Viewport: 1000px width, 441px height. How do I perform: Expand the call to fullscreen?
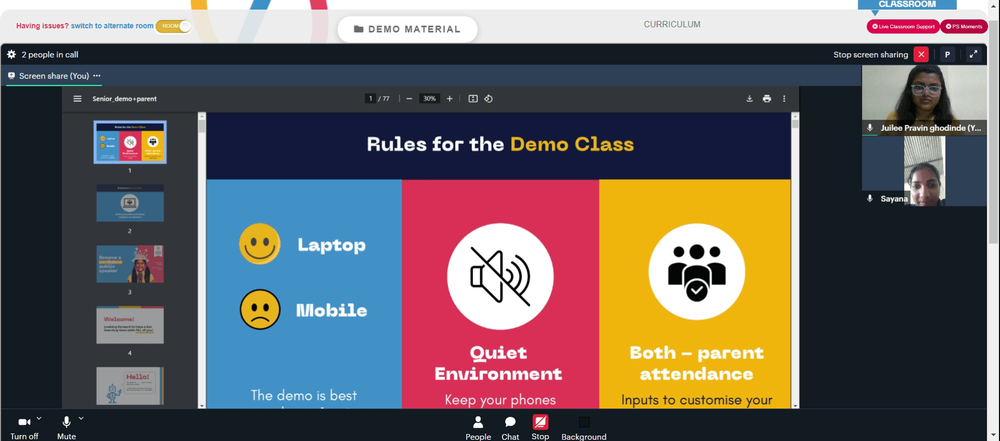pyautogui.click(x=973, y=54)
